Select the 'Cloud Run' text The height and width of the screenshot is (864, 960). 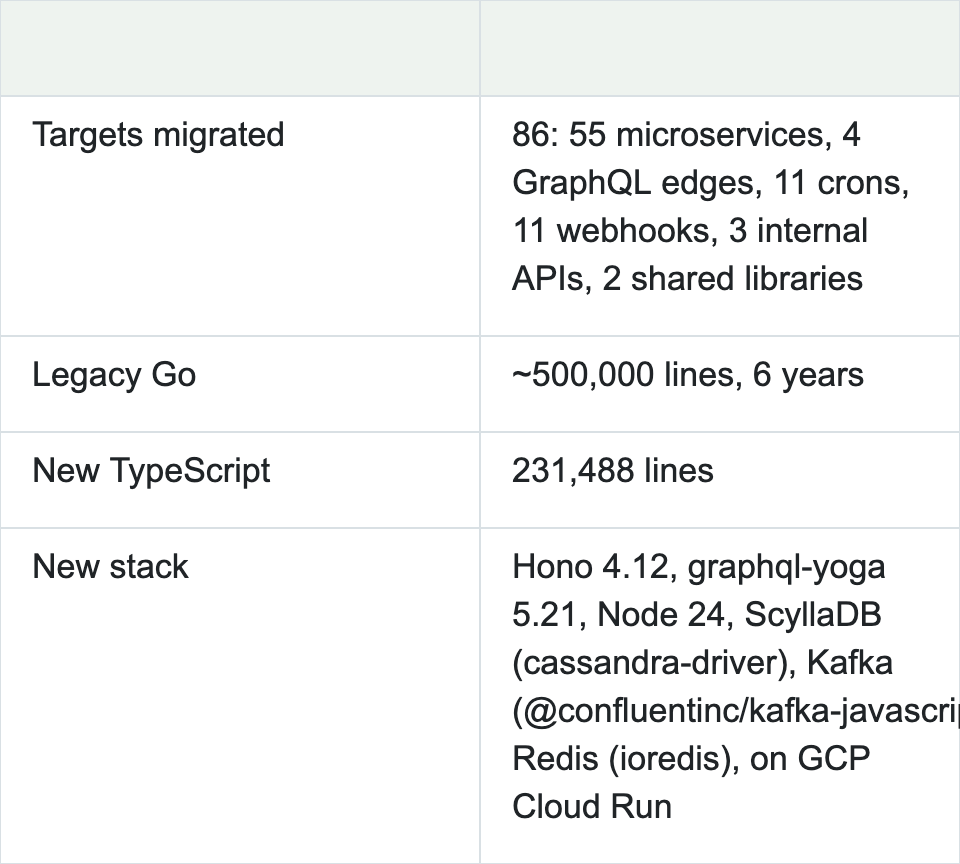pyautogui.click(x=592, y=806)
